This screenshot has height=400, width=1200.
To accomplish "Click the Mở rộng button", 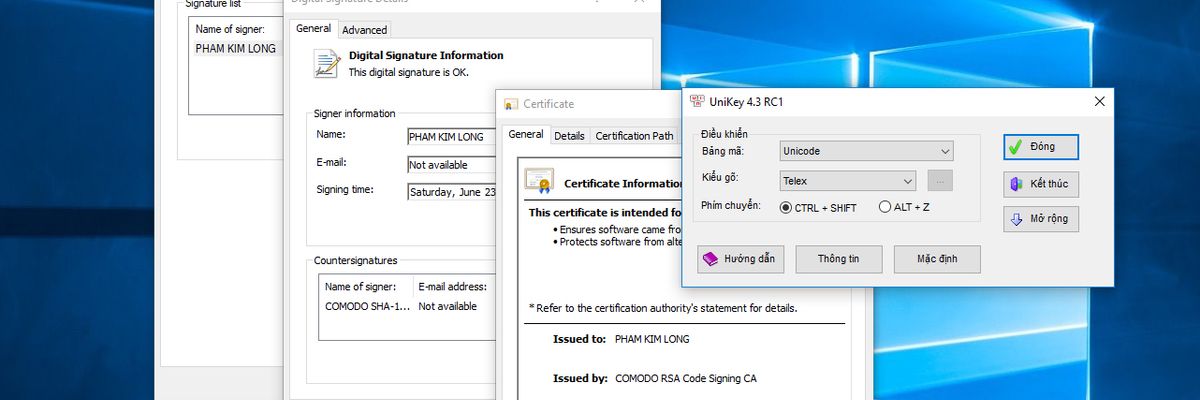I will pos(1041,219).
